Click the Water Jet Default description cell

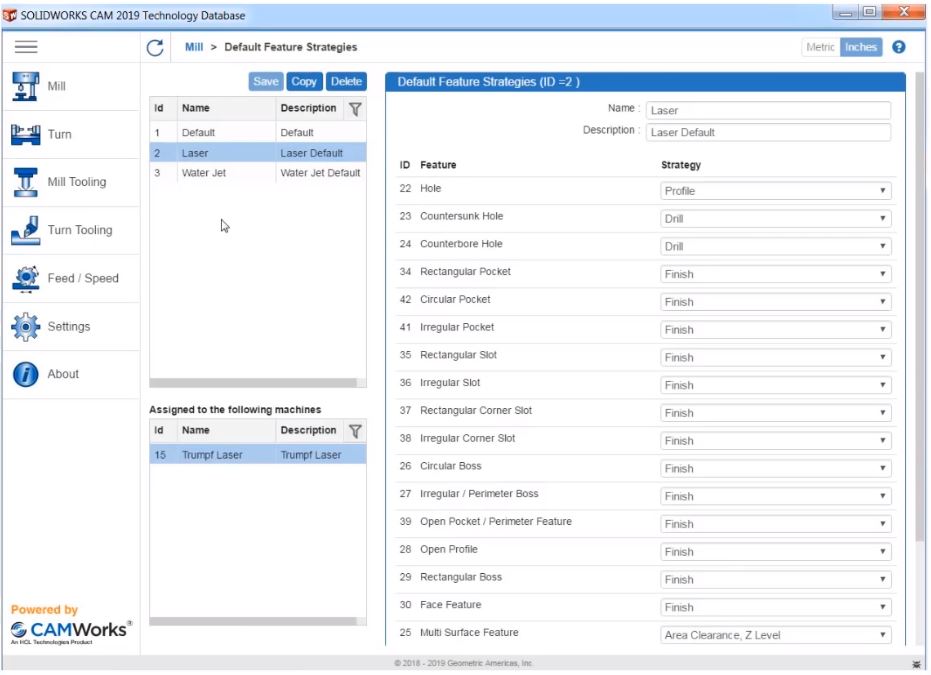click(321, 173)
